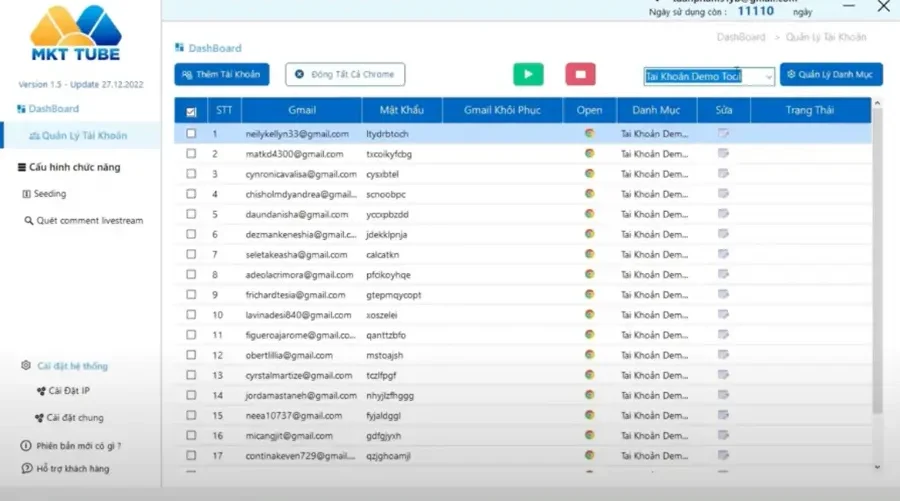Open Cài đặt hệ thống section
900x501 pixels.
point(65,366)
